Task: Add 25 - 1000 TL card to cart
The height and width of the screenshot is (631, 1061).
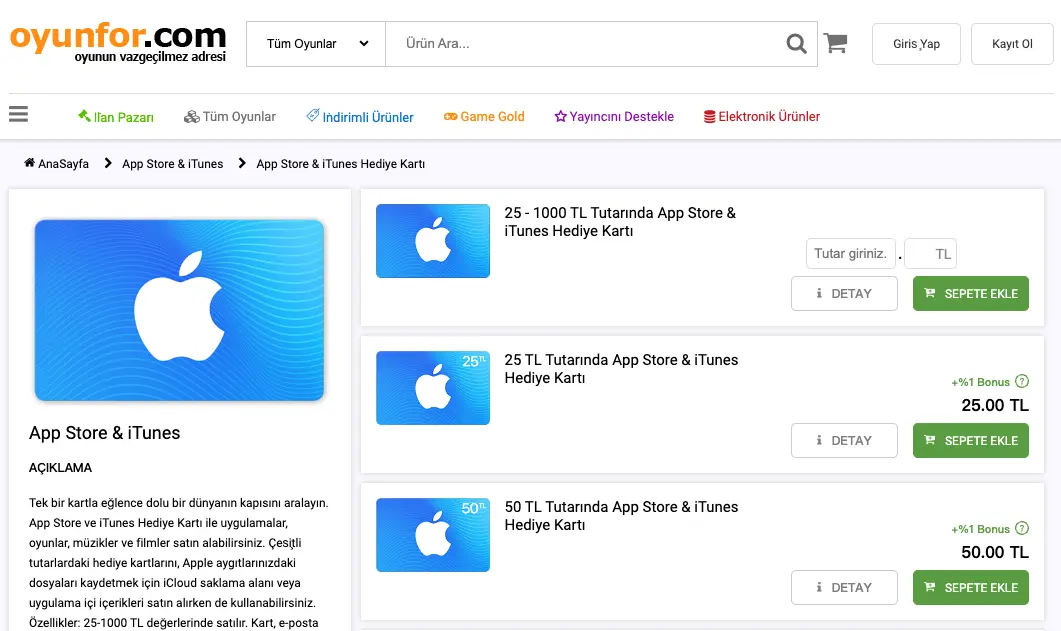Action: pyautogui.click(x=971, y=294)
